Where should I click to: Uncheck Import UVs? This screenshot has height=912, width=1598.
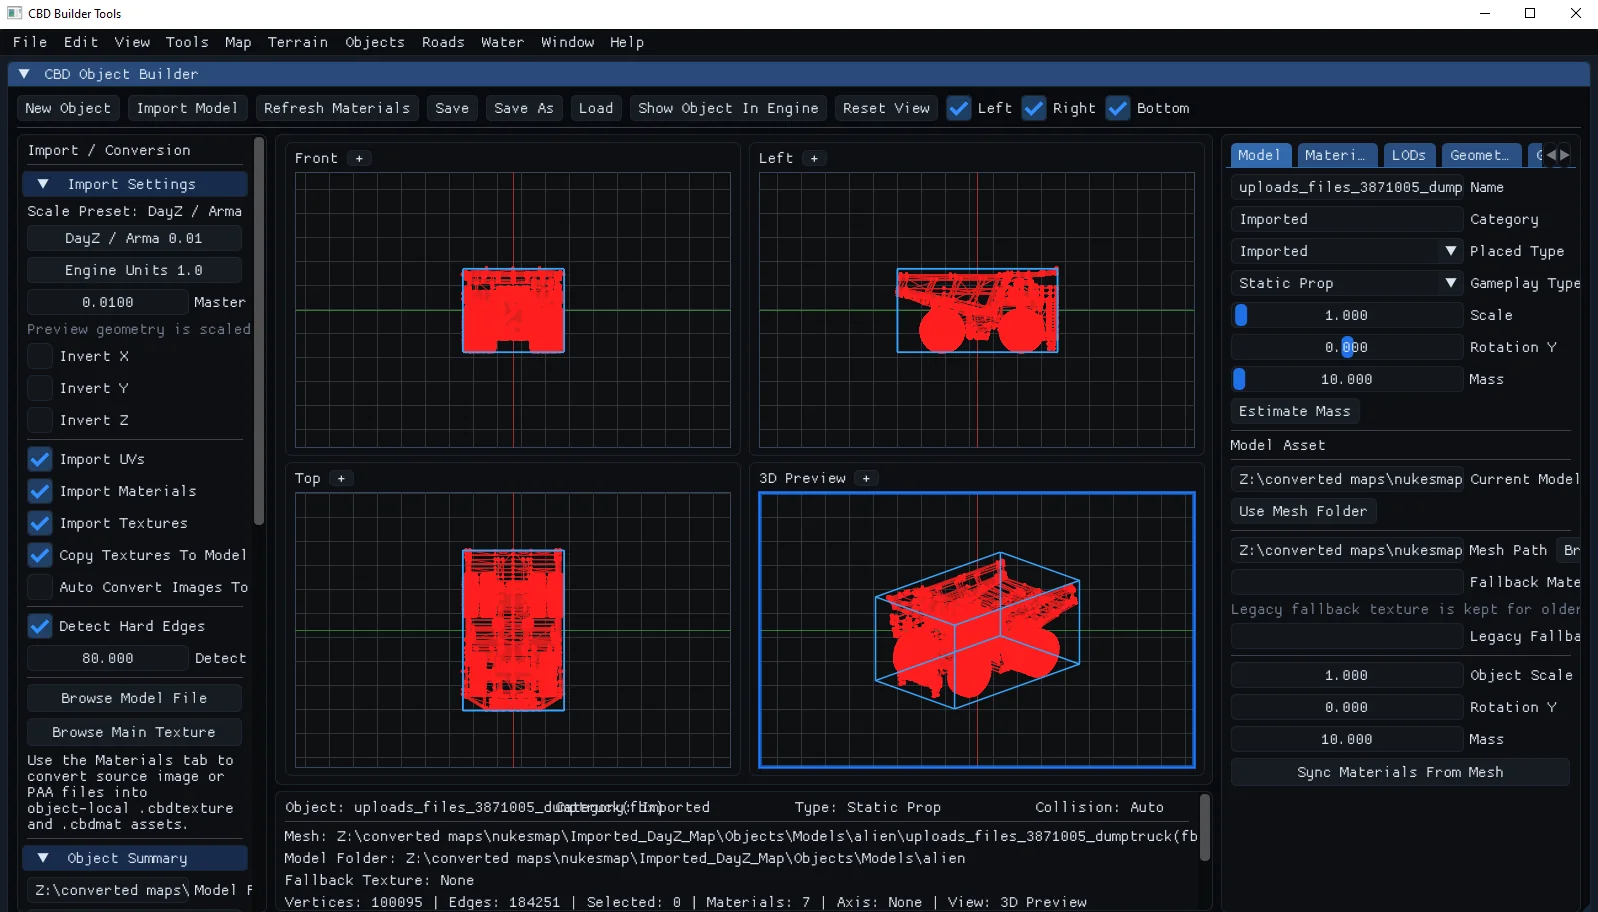[x=40, y=459]
